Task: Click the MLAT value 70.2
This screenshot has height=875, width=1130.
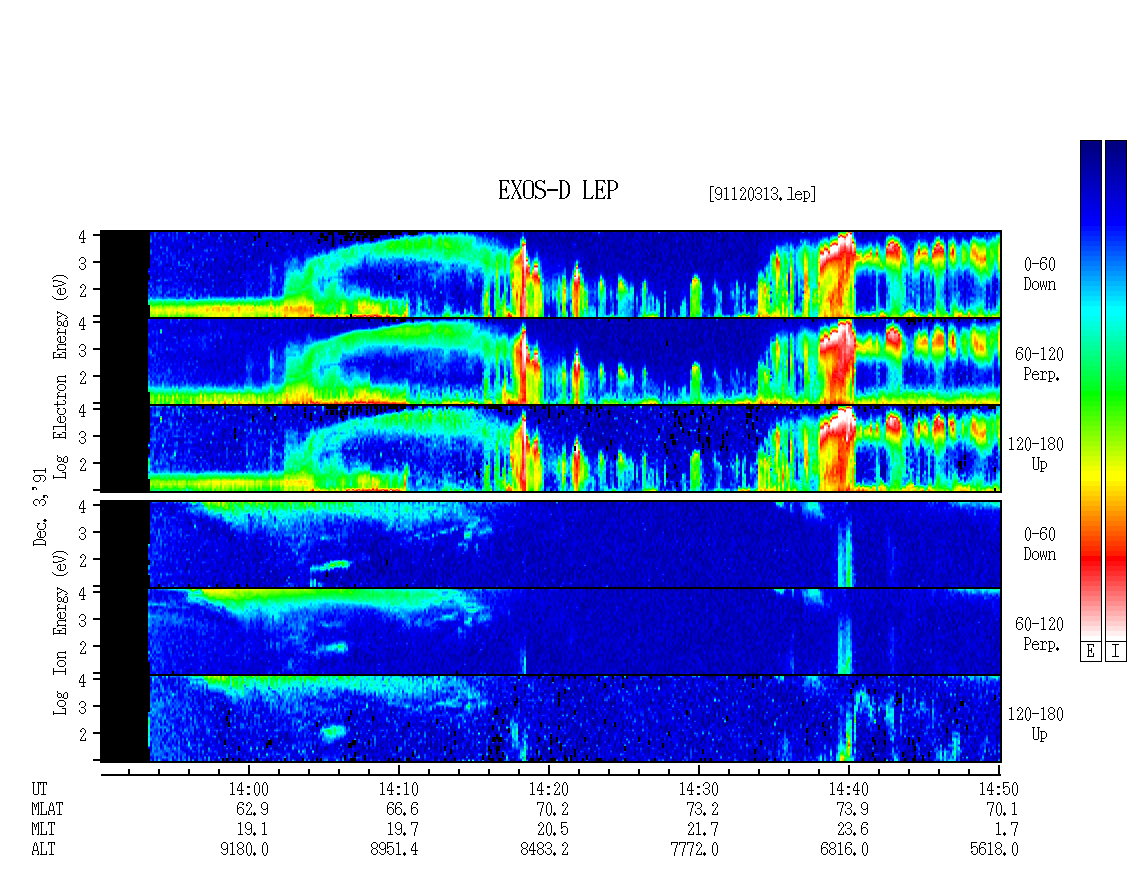Action: (x=553, y=809)
